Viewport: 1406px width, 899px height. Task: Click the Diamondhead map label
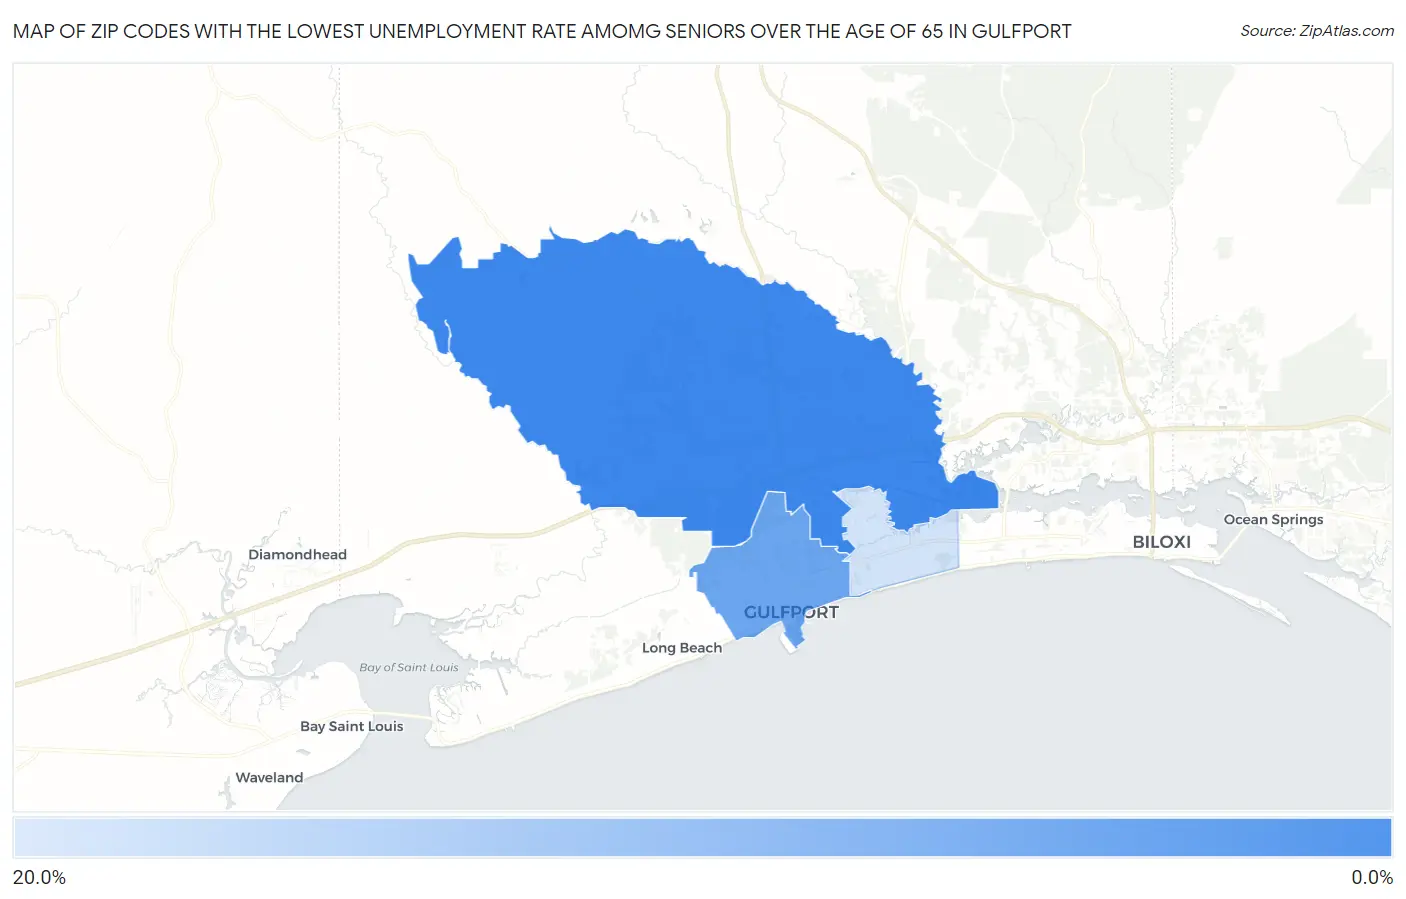coord(297,555)
